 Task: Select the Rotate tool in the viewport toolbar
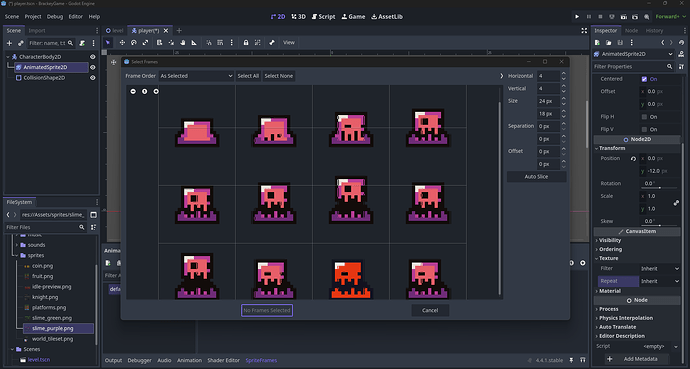tap(134, 43)
